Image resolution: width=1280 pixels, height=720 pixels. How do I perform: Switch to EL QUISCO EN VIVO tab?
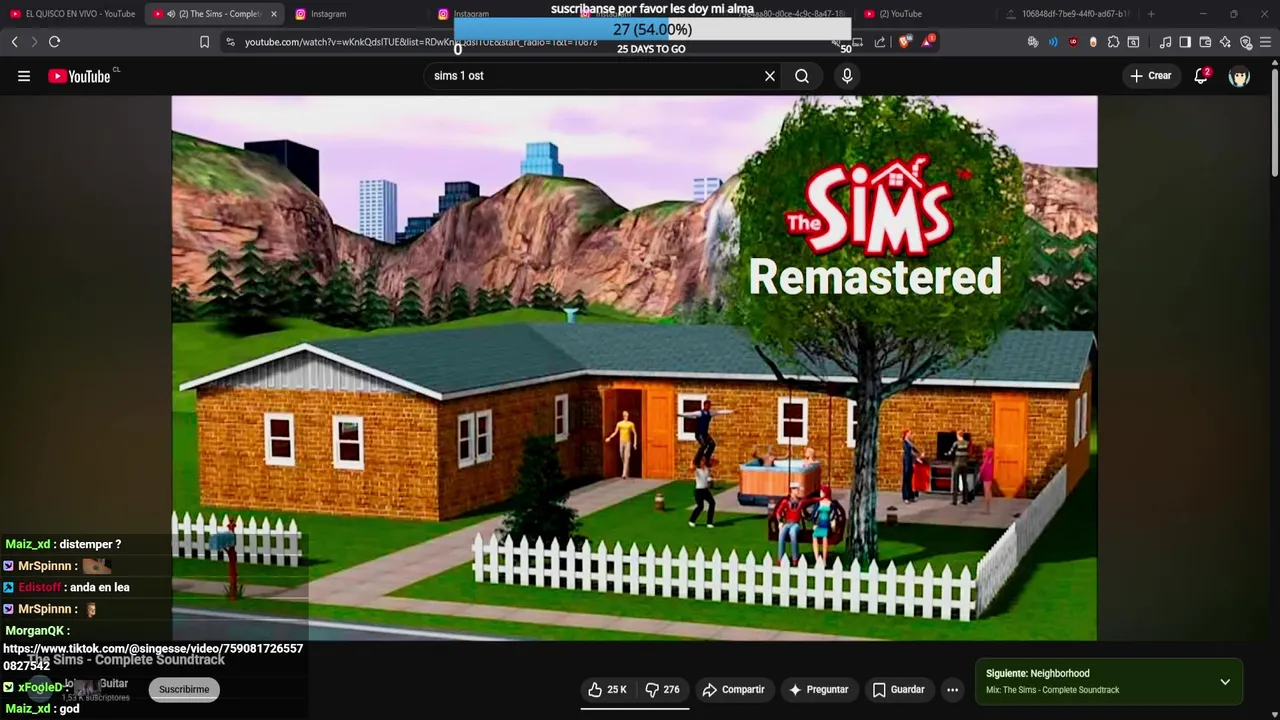coord(72,14)
